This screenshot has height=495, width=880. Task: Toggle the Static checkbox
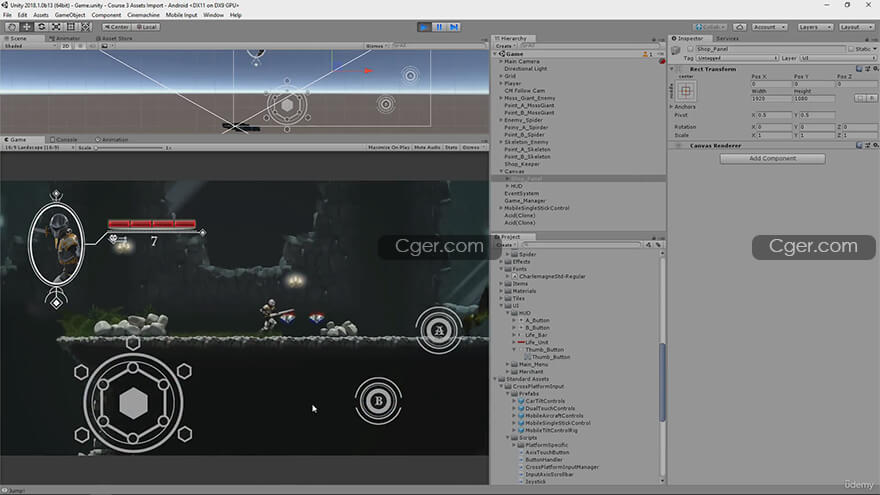[851, 49]
